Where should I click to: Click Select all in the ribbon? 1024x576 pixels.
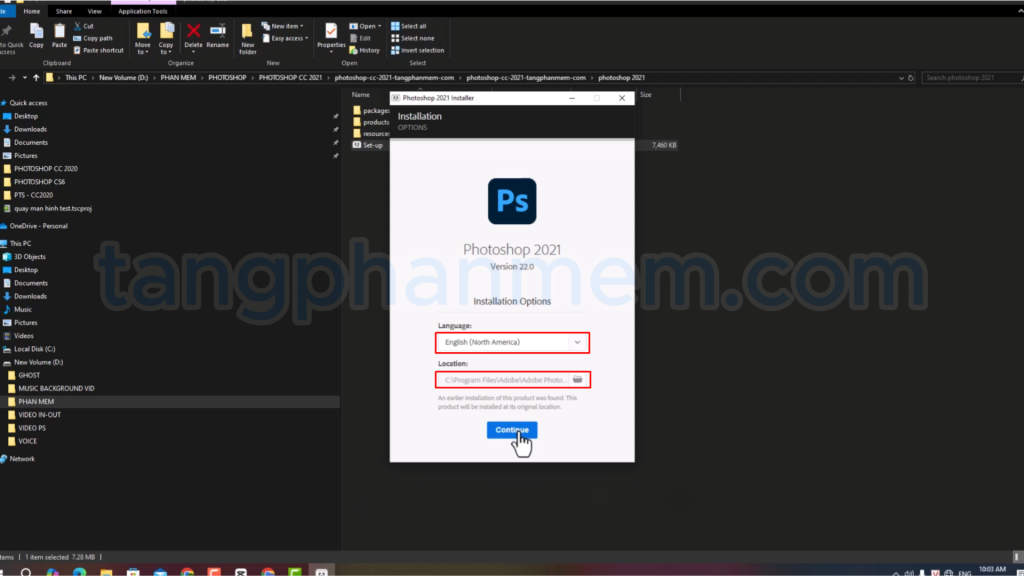click(412, 26)
